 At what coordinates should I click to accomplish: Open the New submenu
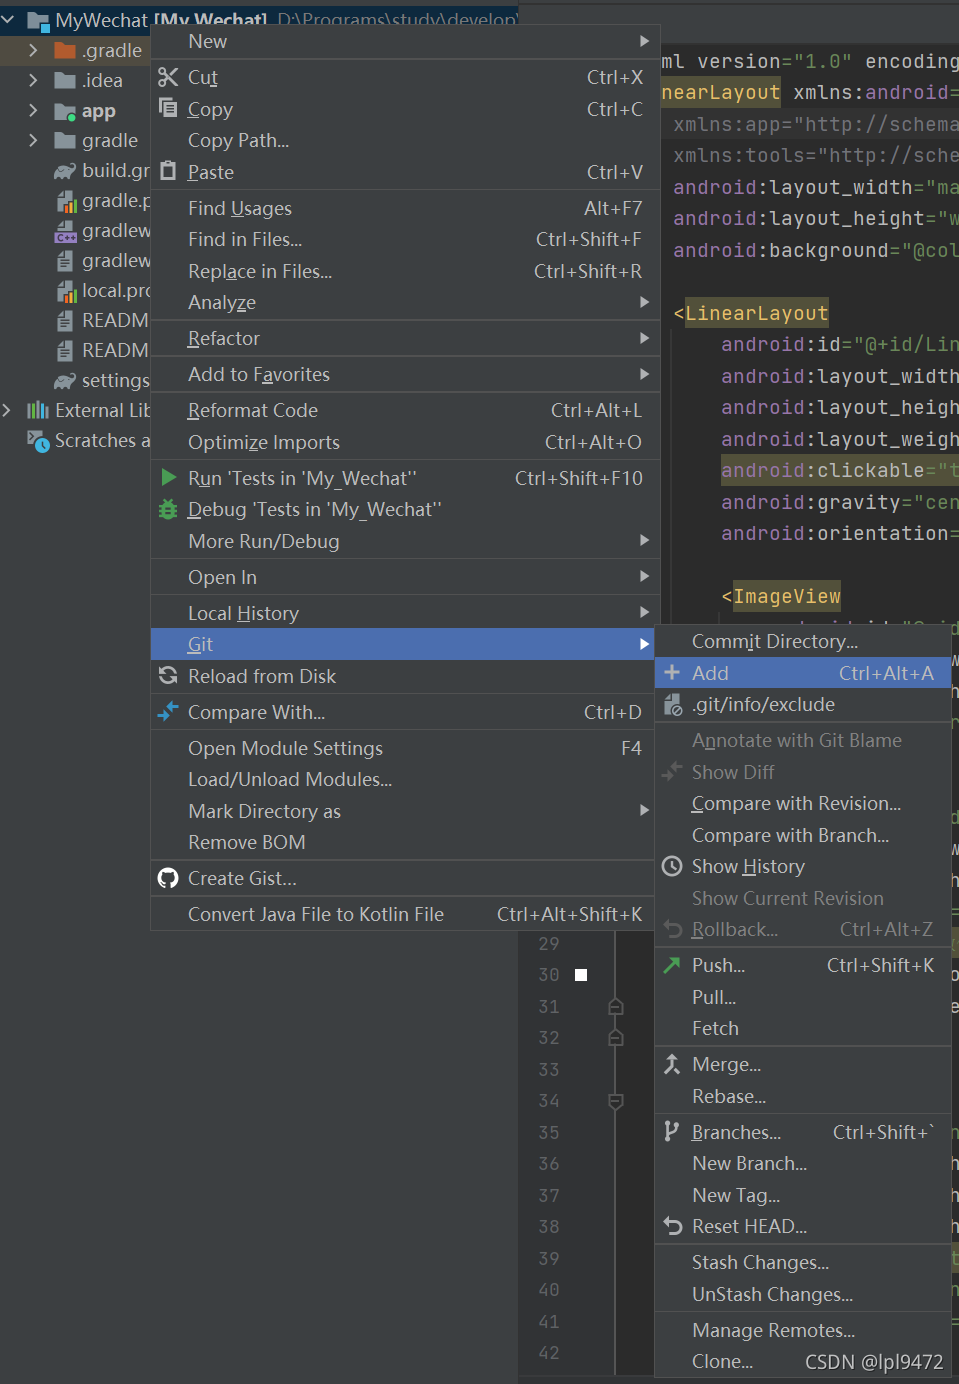pyautogui.click(x=405, y=41)
